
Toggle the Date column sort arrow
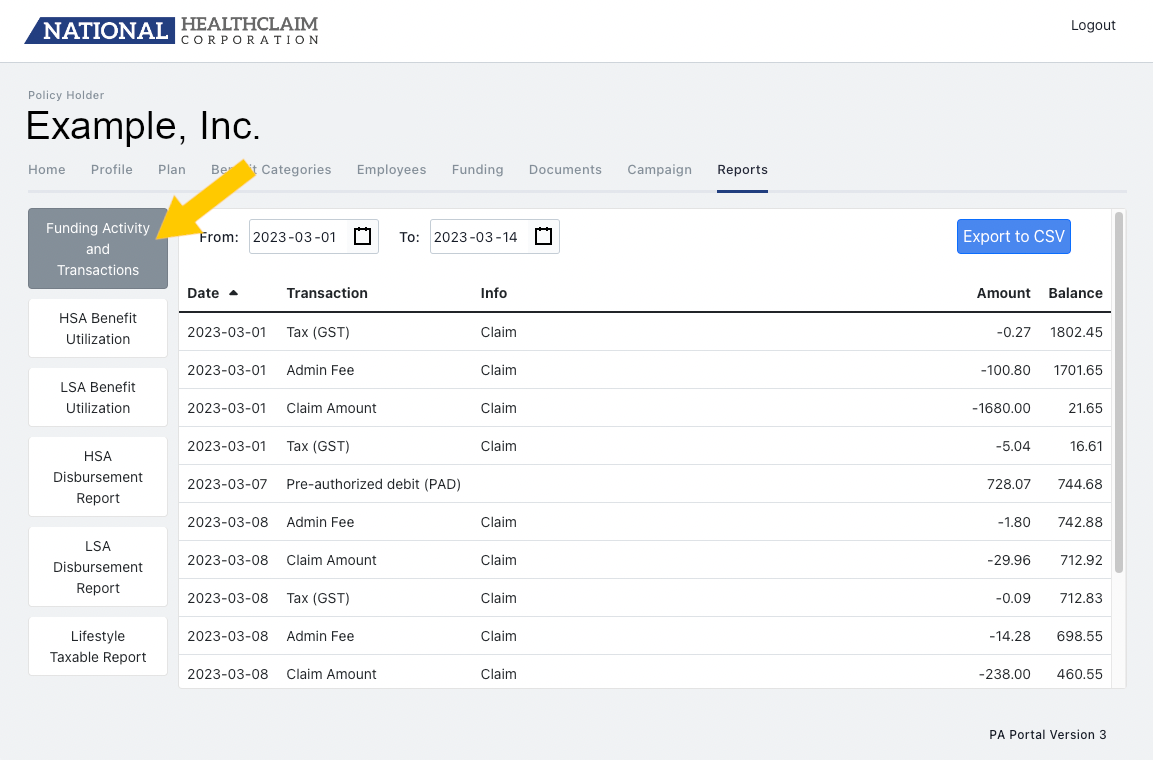click(x=233, y=293)
